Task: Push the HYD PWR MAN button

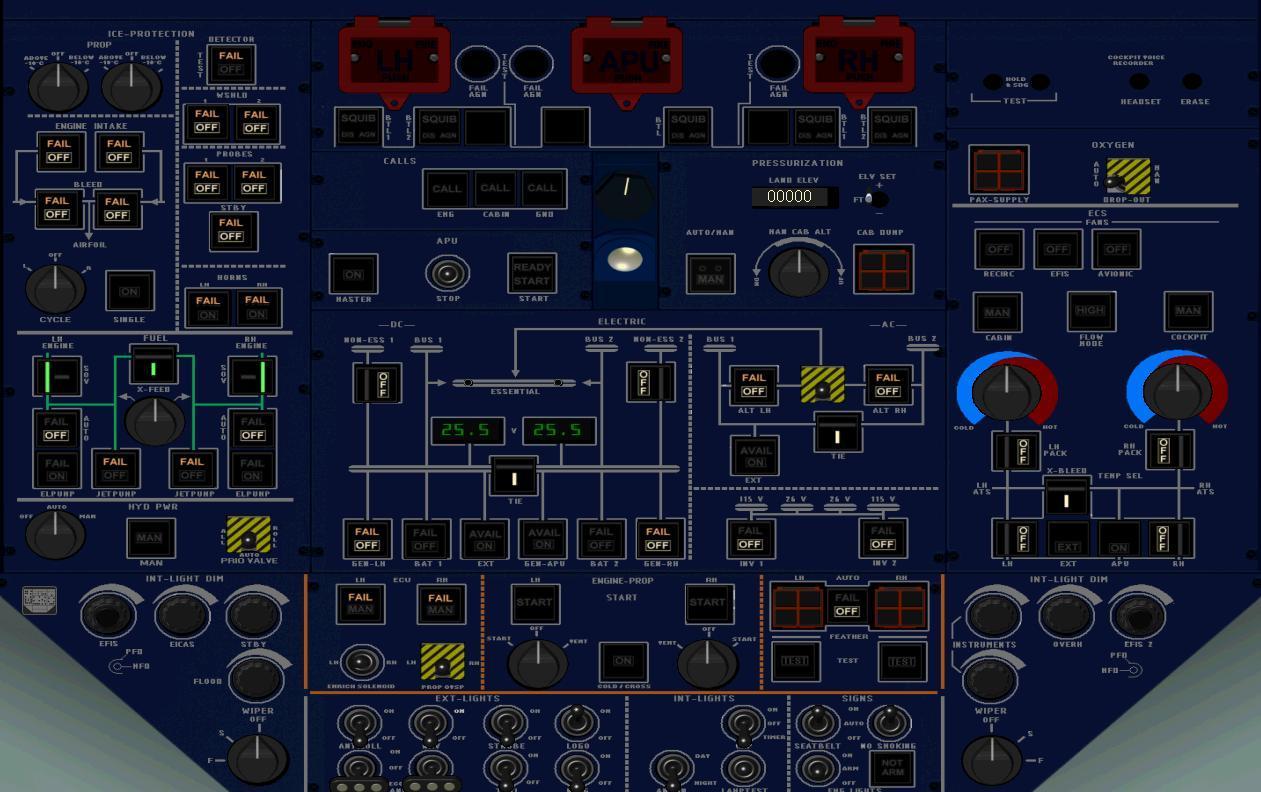Action: 150,538
